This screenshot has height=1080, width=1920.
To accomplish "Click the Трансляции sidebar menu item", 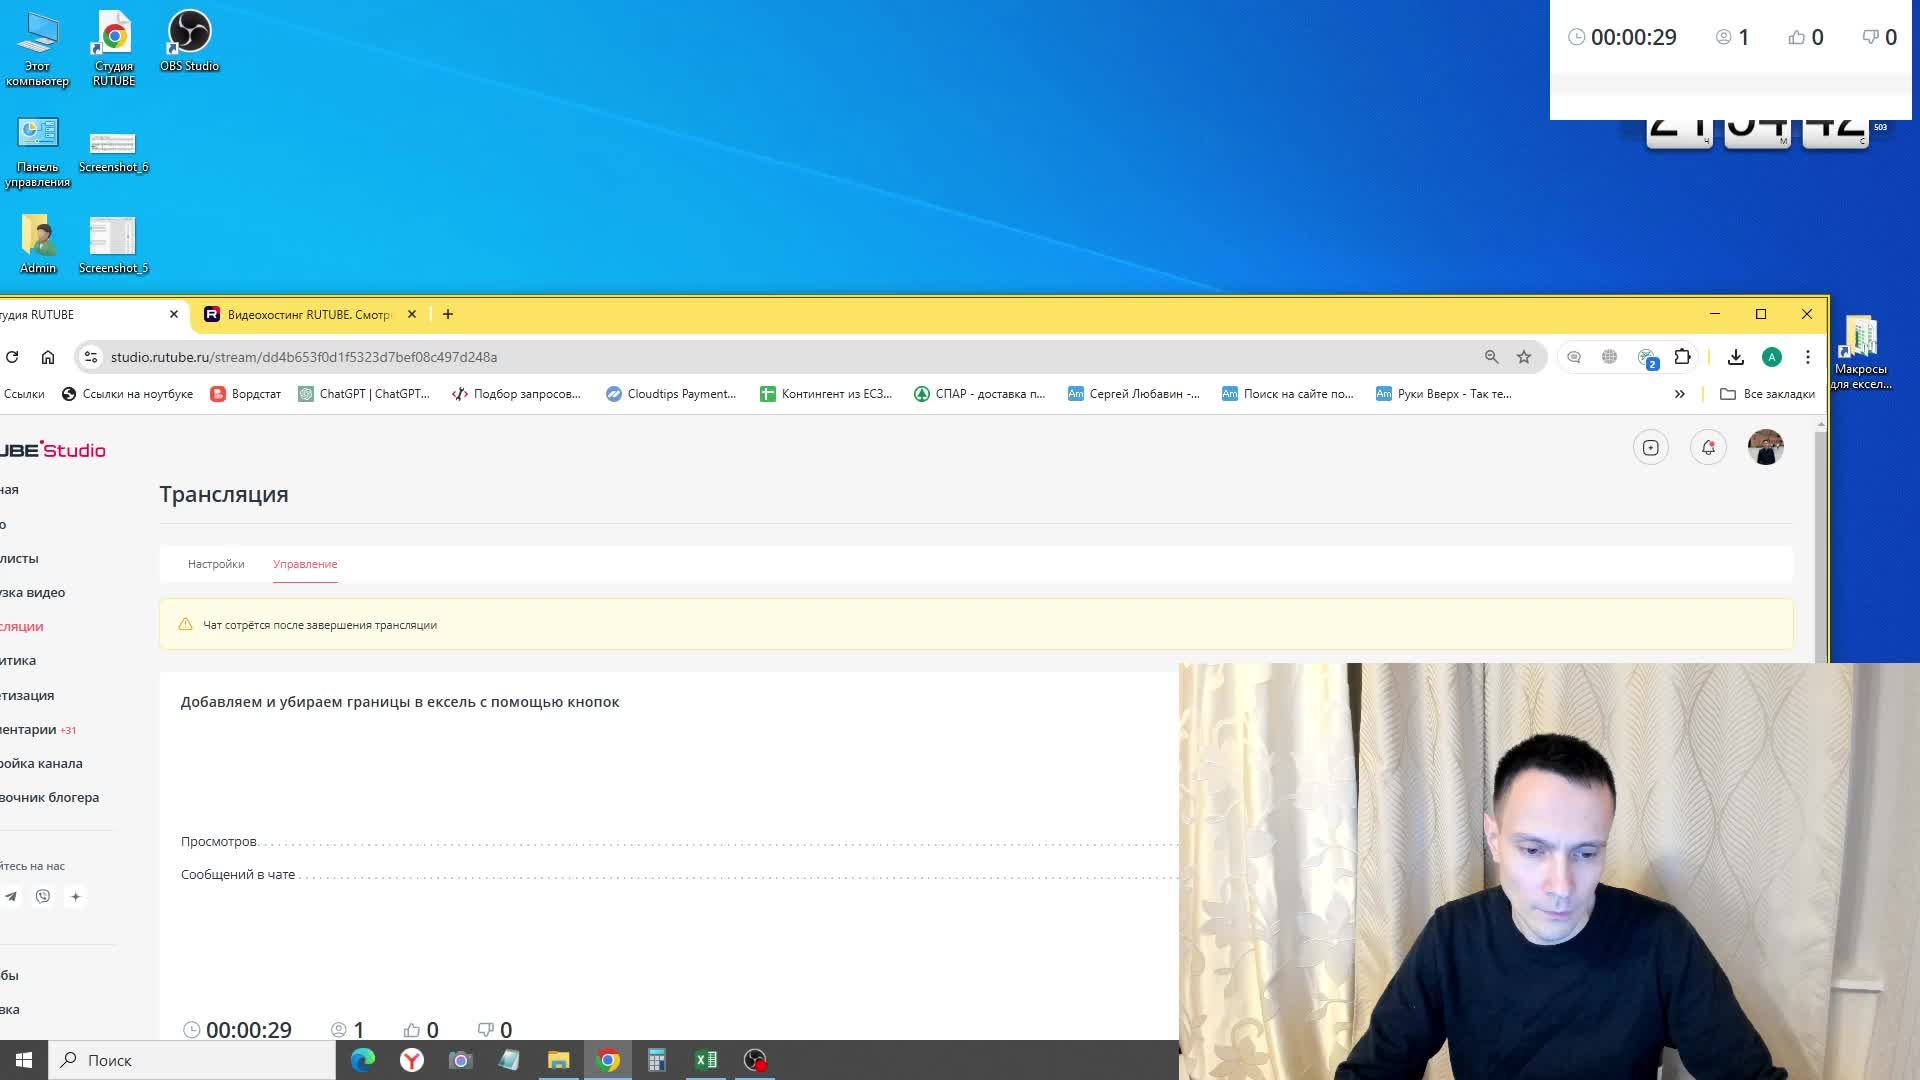I will [x=21, y=626].
